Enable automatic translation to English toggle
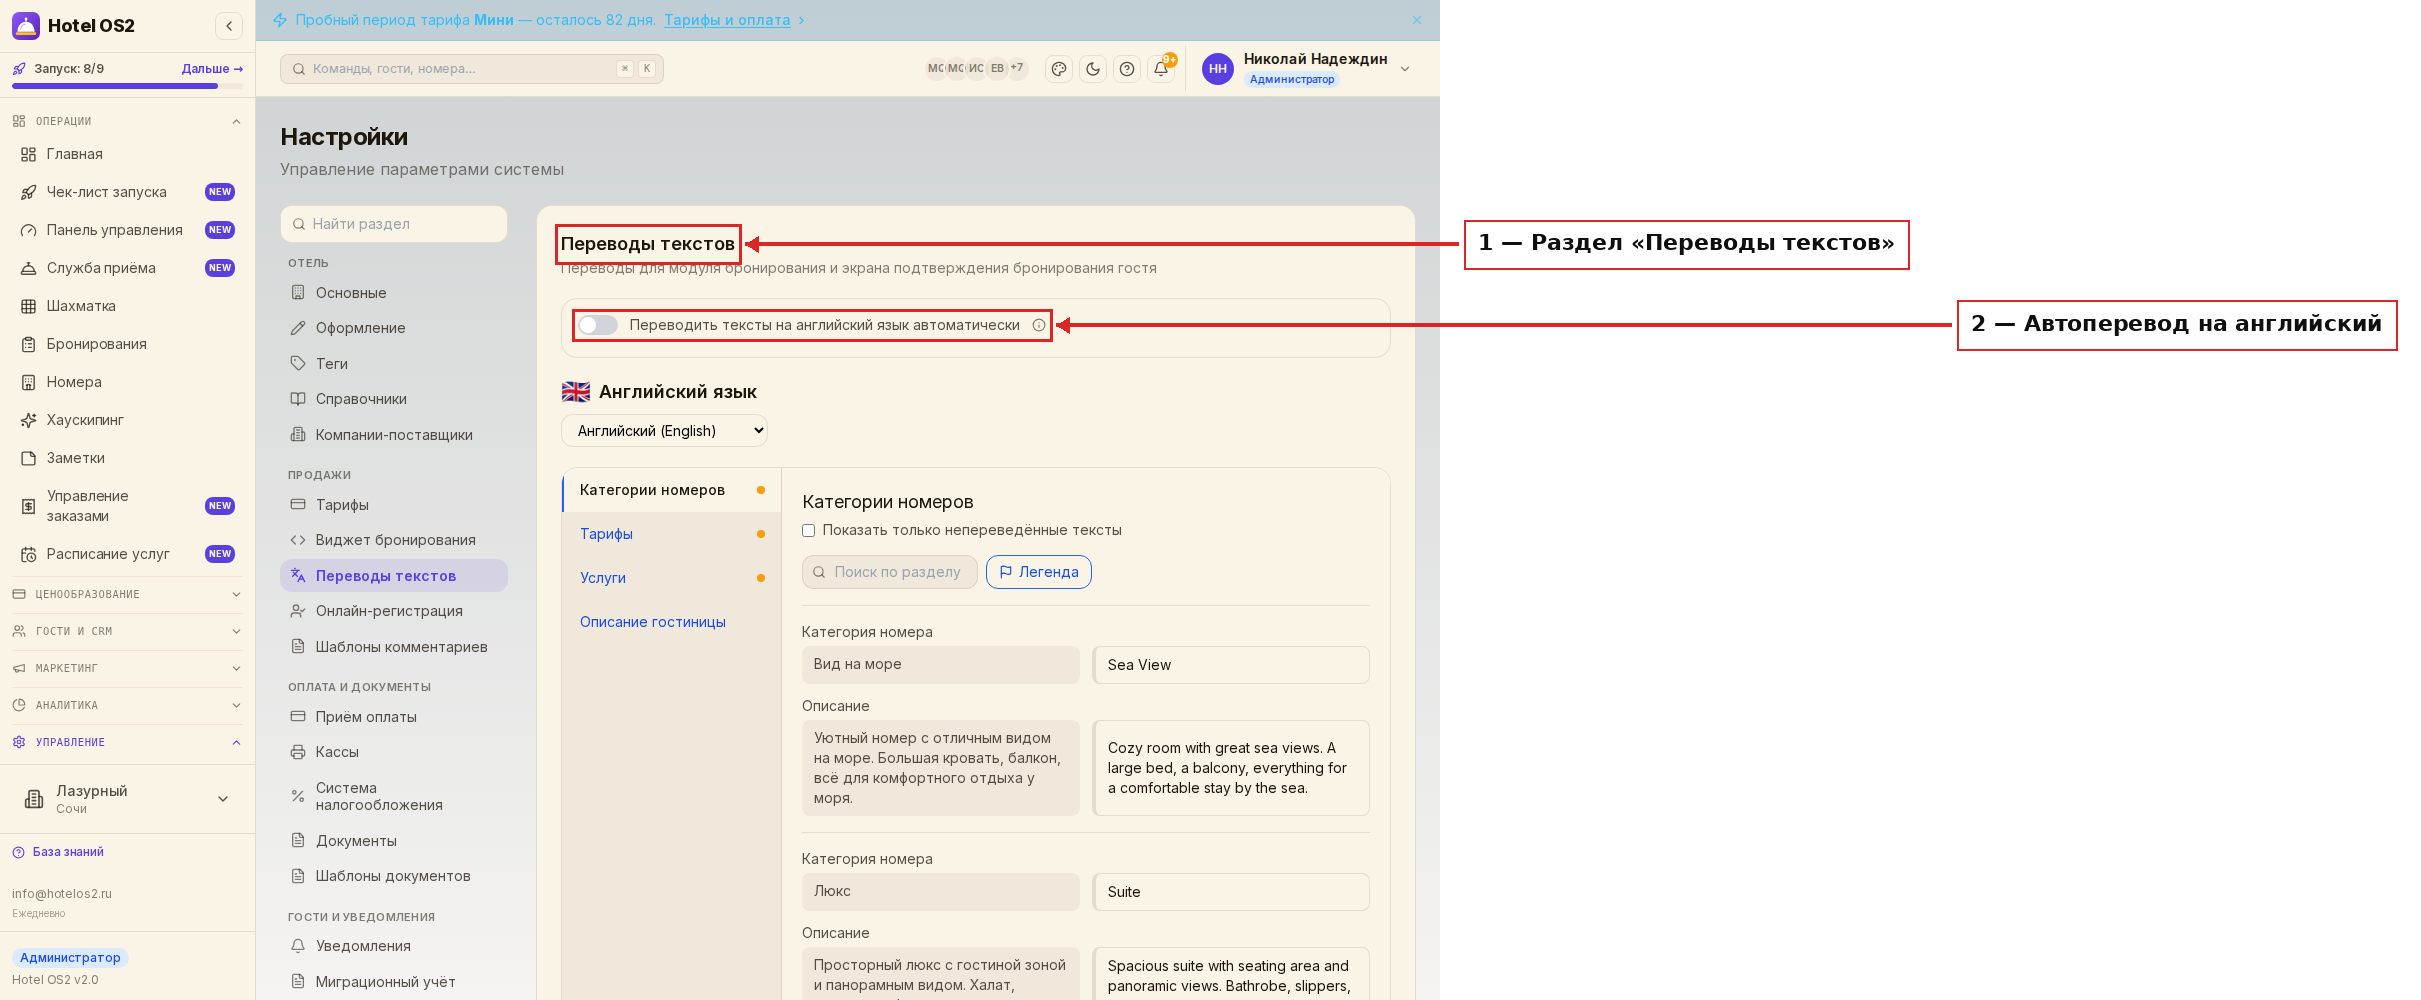Screen dimensions: 2421x1000 [x=598, y=325]
